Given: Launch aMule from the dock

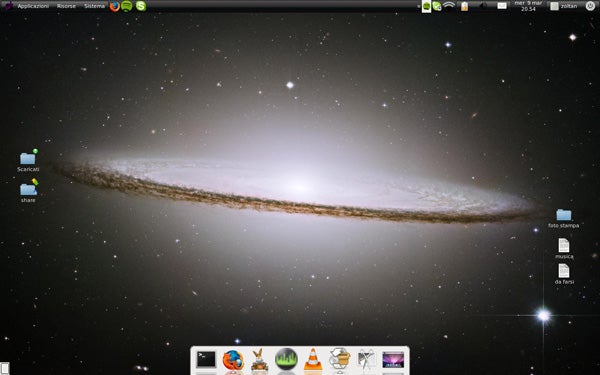Looking at the screenshot, I should point(259,360).
